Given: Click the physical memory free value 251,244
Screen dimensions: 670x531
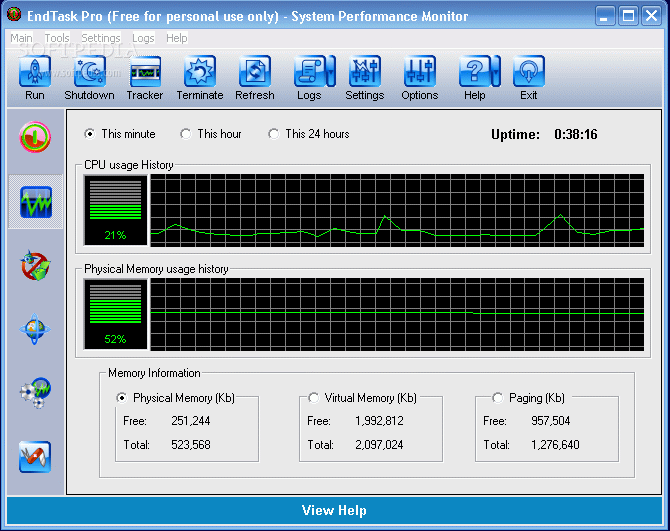Looking at the screenshot, I should tap(191, 421).
